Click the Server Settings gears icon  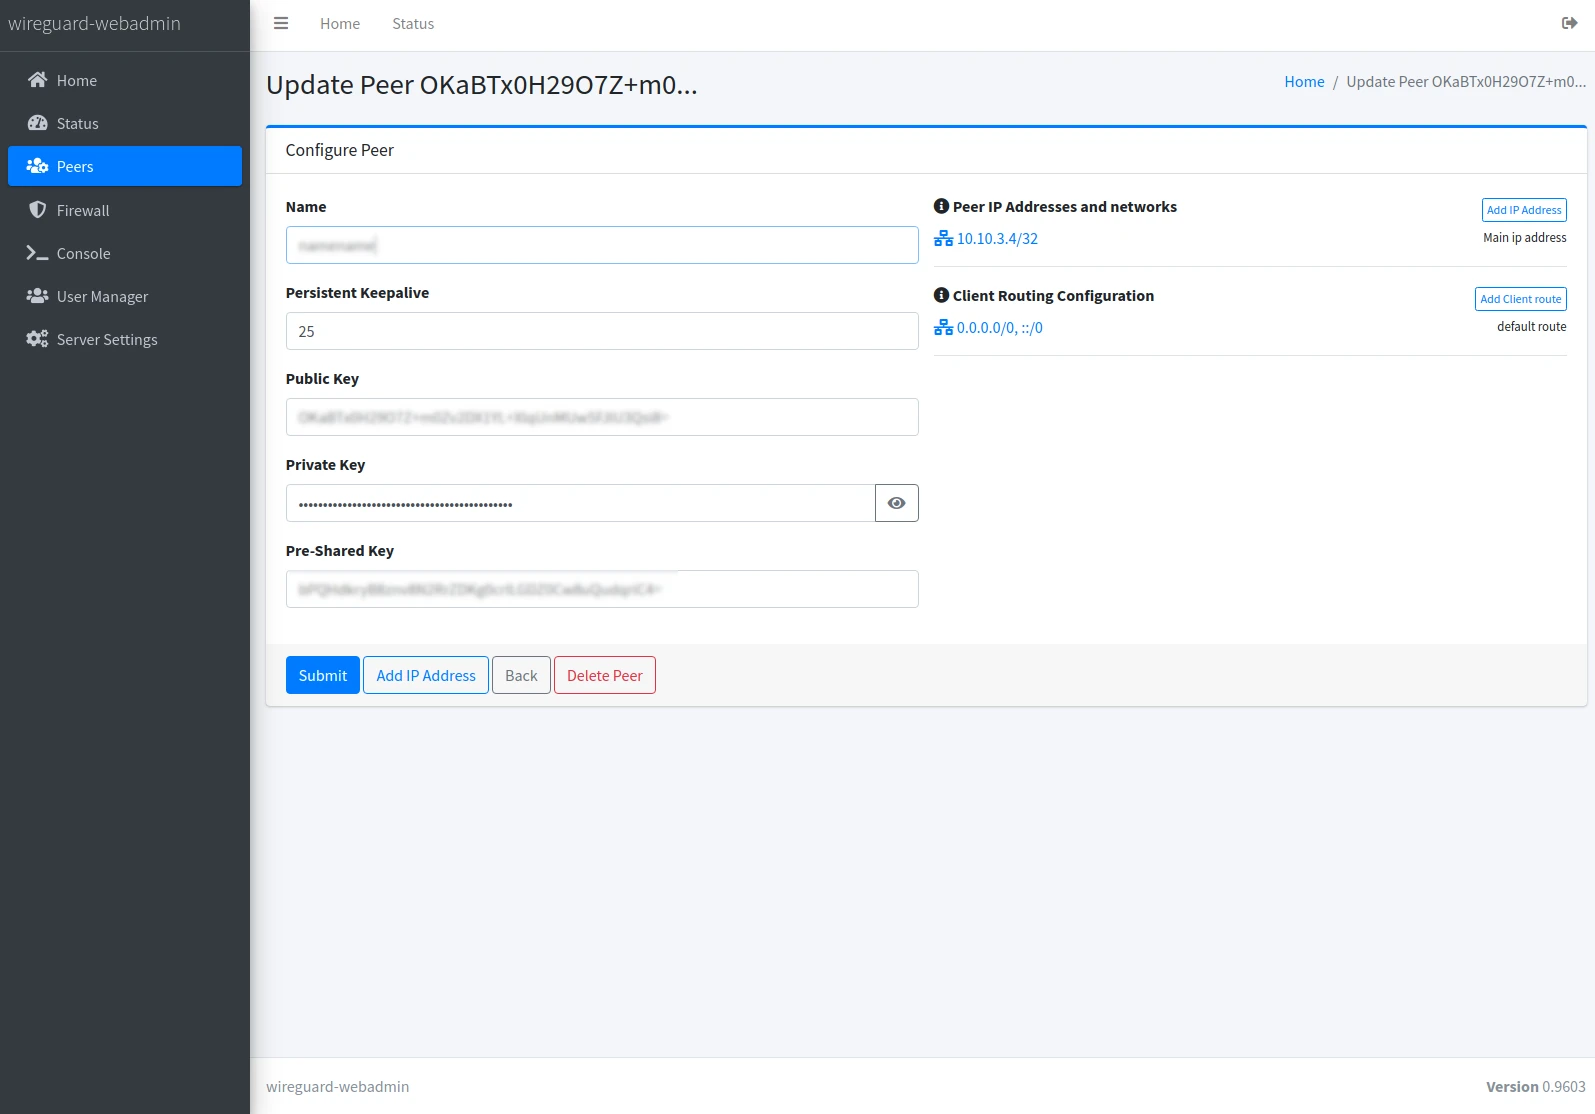[x=37, y=339]
